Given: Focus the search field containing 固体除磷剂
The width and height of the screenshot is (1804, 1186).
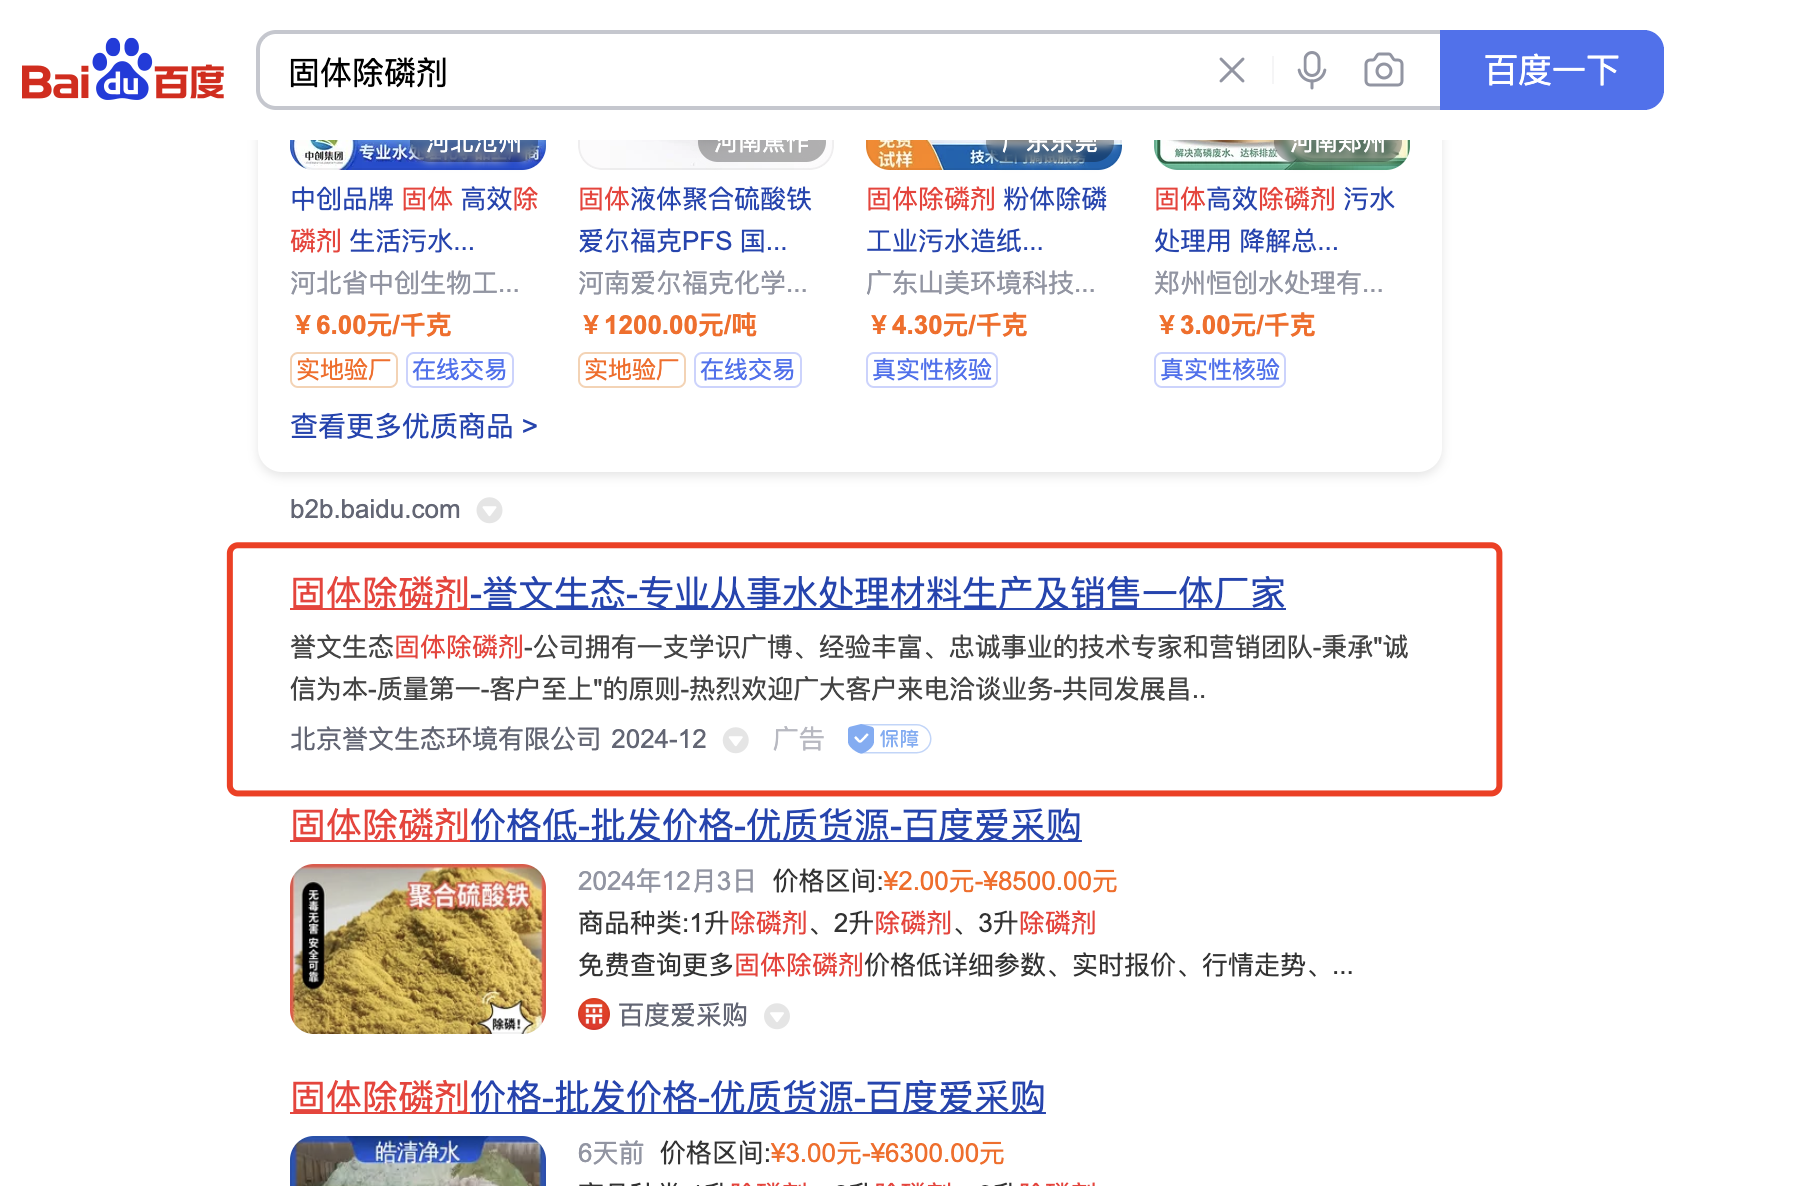Looking at the screenshot, I should click(735, 71).
